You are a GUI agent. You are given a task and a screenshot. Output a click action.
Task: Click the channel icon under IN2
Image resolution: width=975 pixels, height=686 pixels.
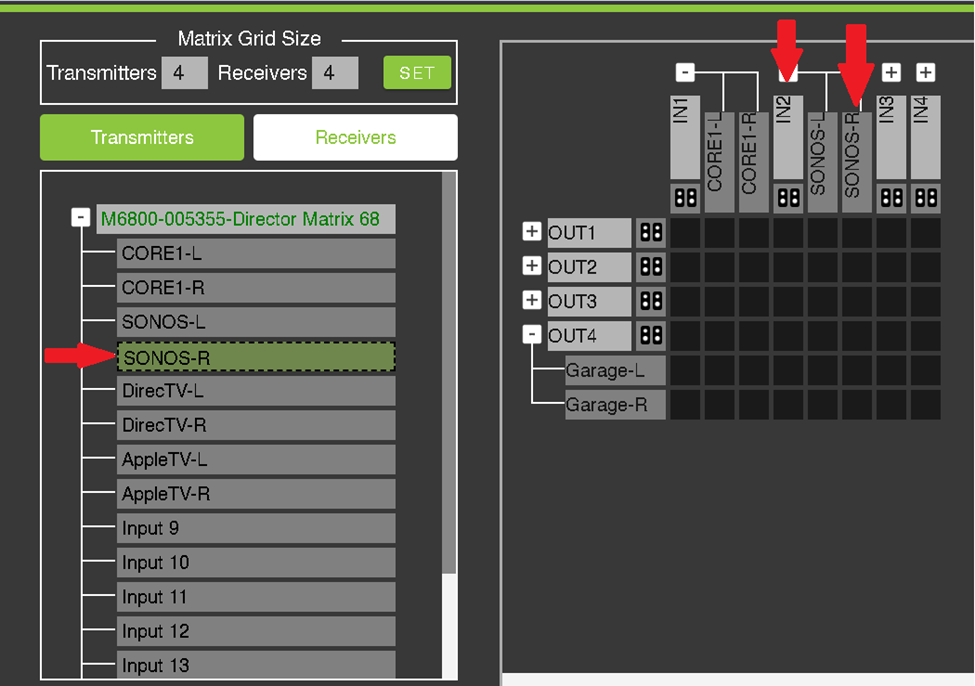[x=788, y=197]
